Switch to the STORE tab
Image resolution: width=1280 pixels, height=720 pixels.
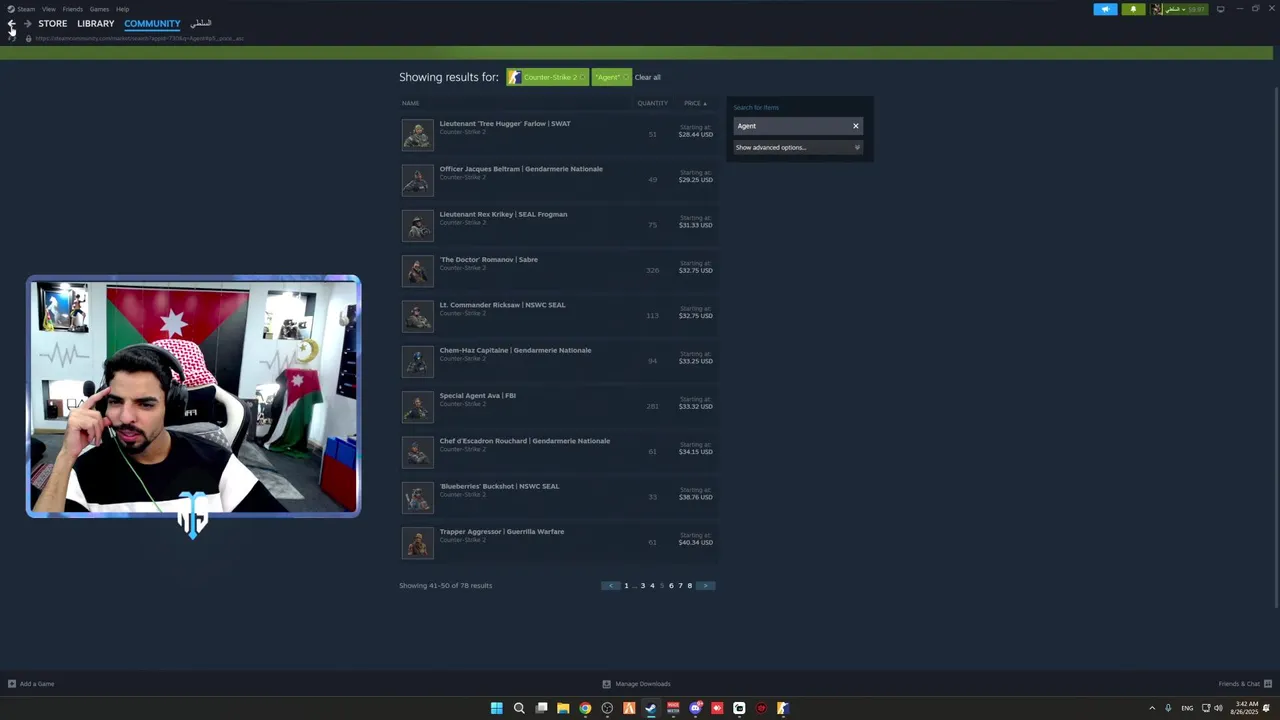53,23
